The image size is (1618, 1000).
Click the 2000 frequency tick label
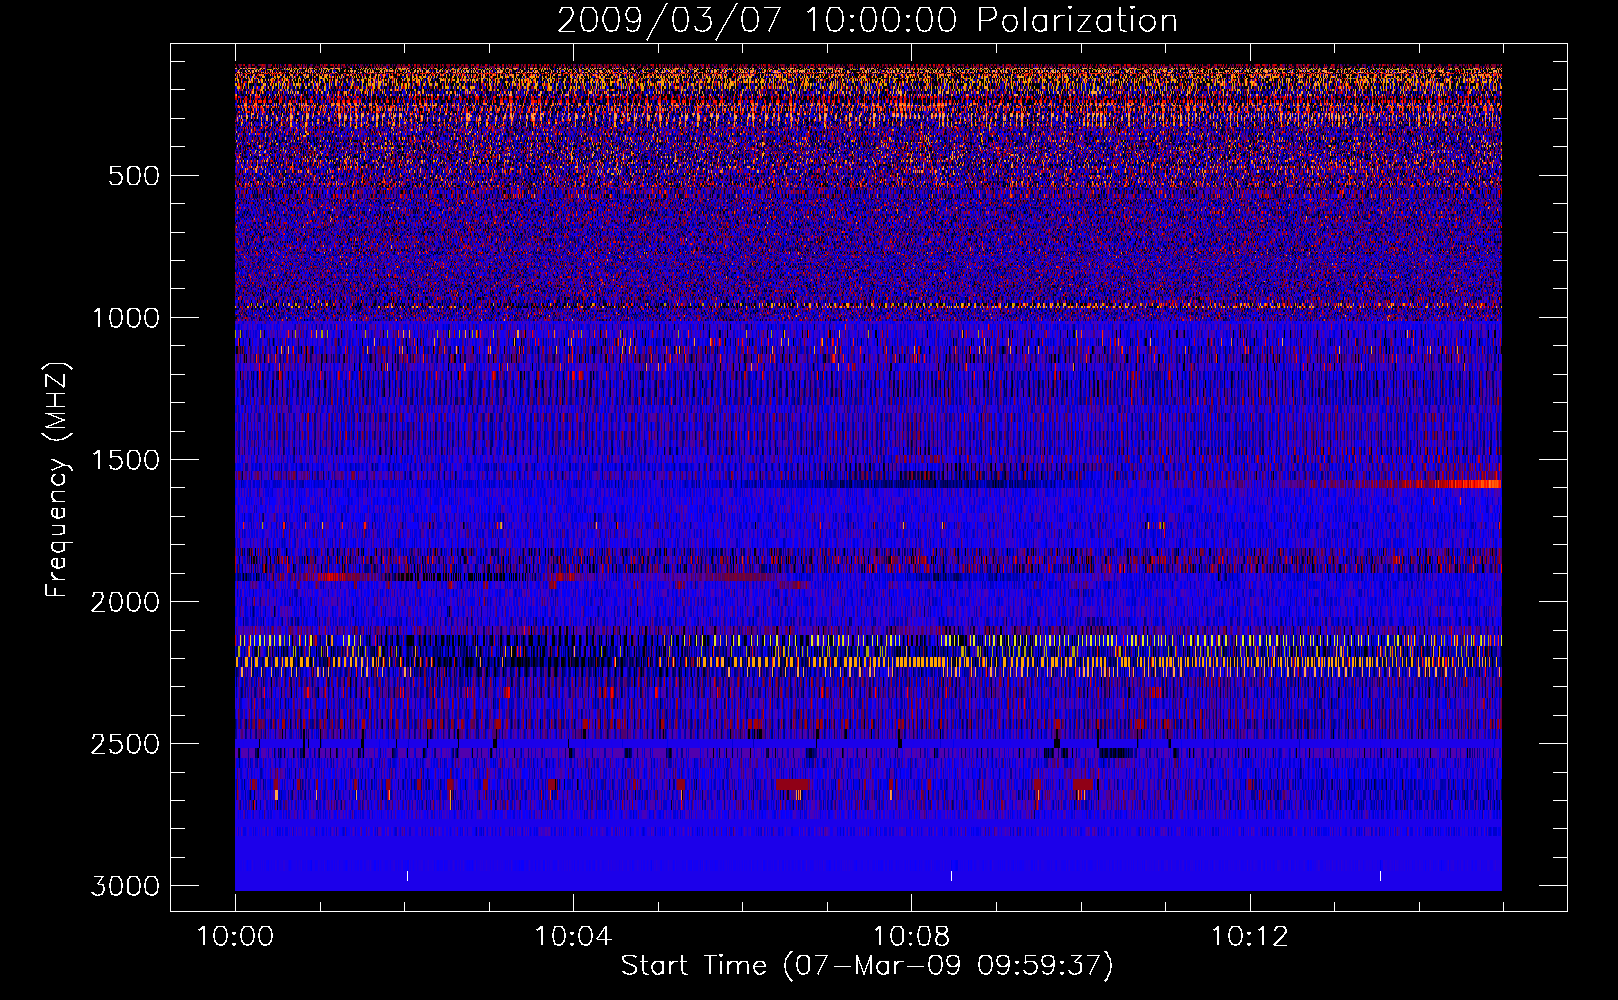click(x=125, y=602)
